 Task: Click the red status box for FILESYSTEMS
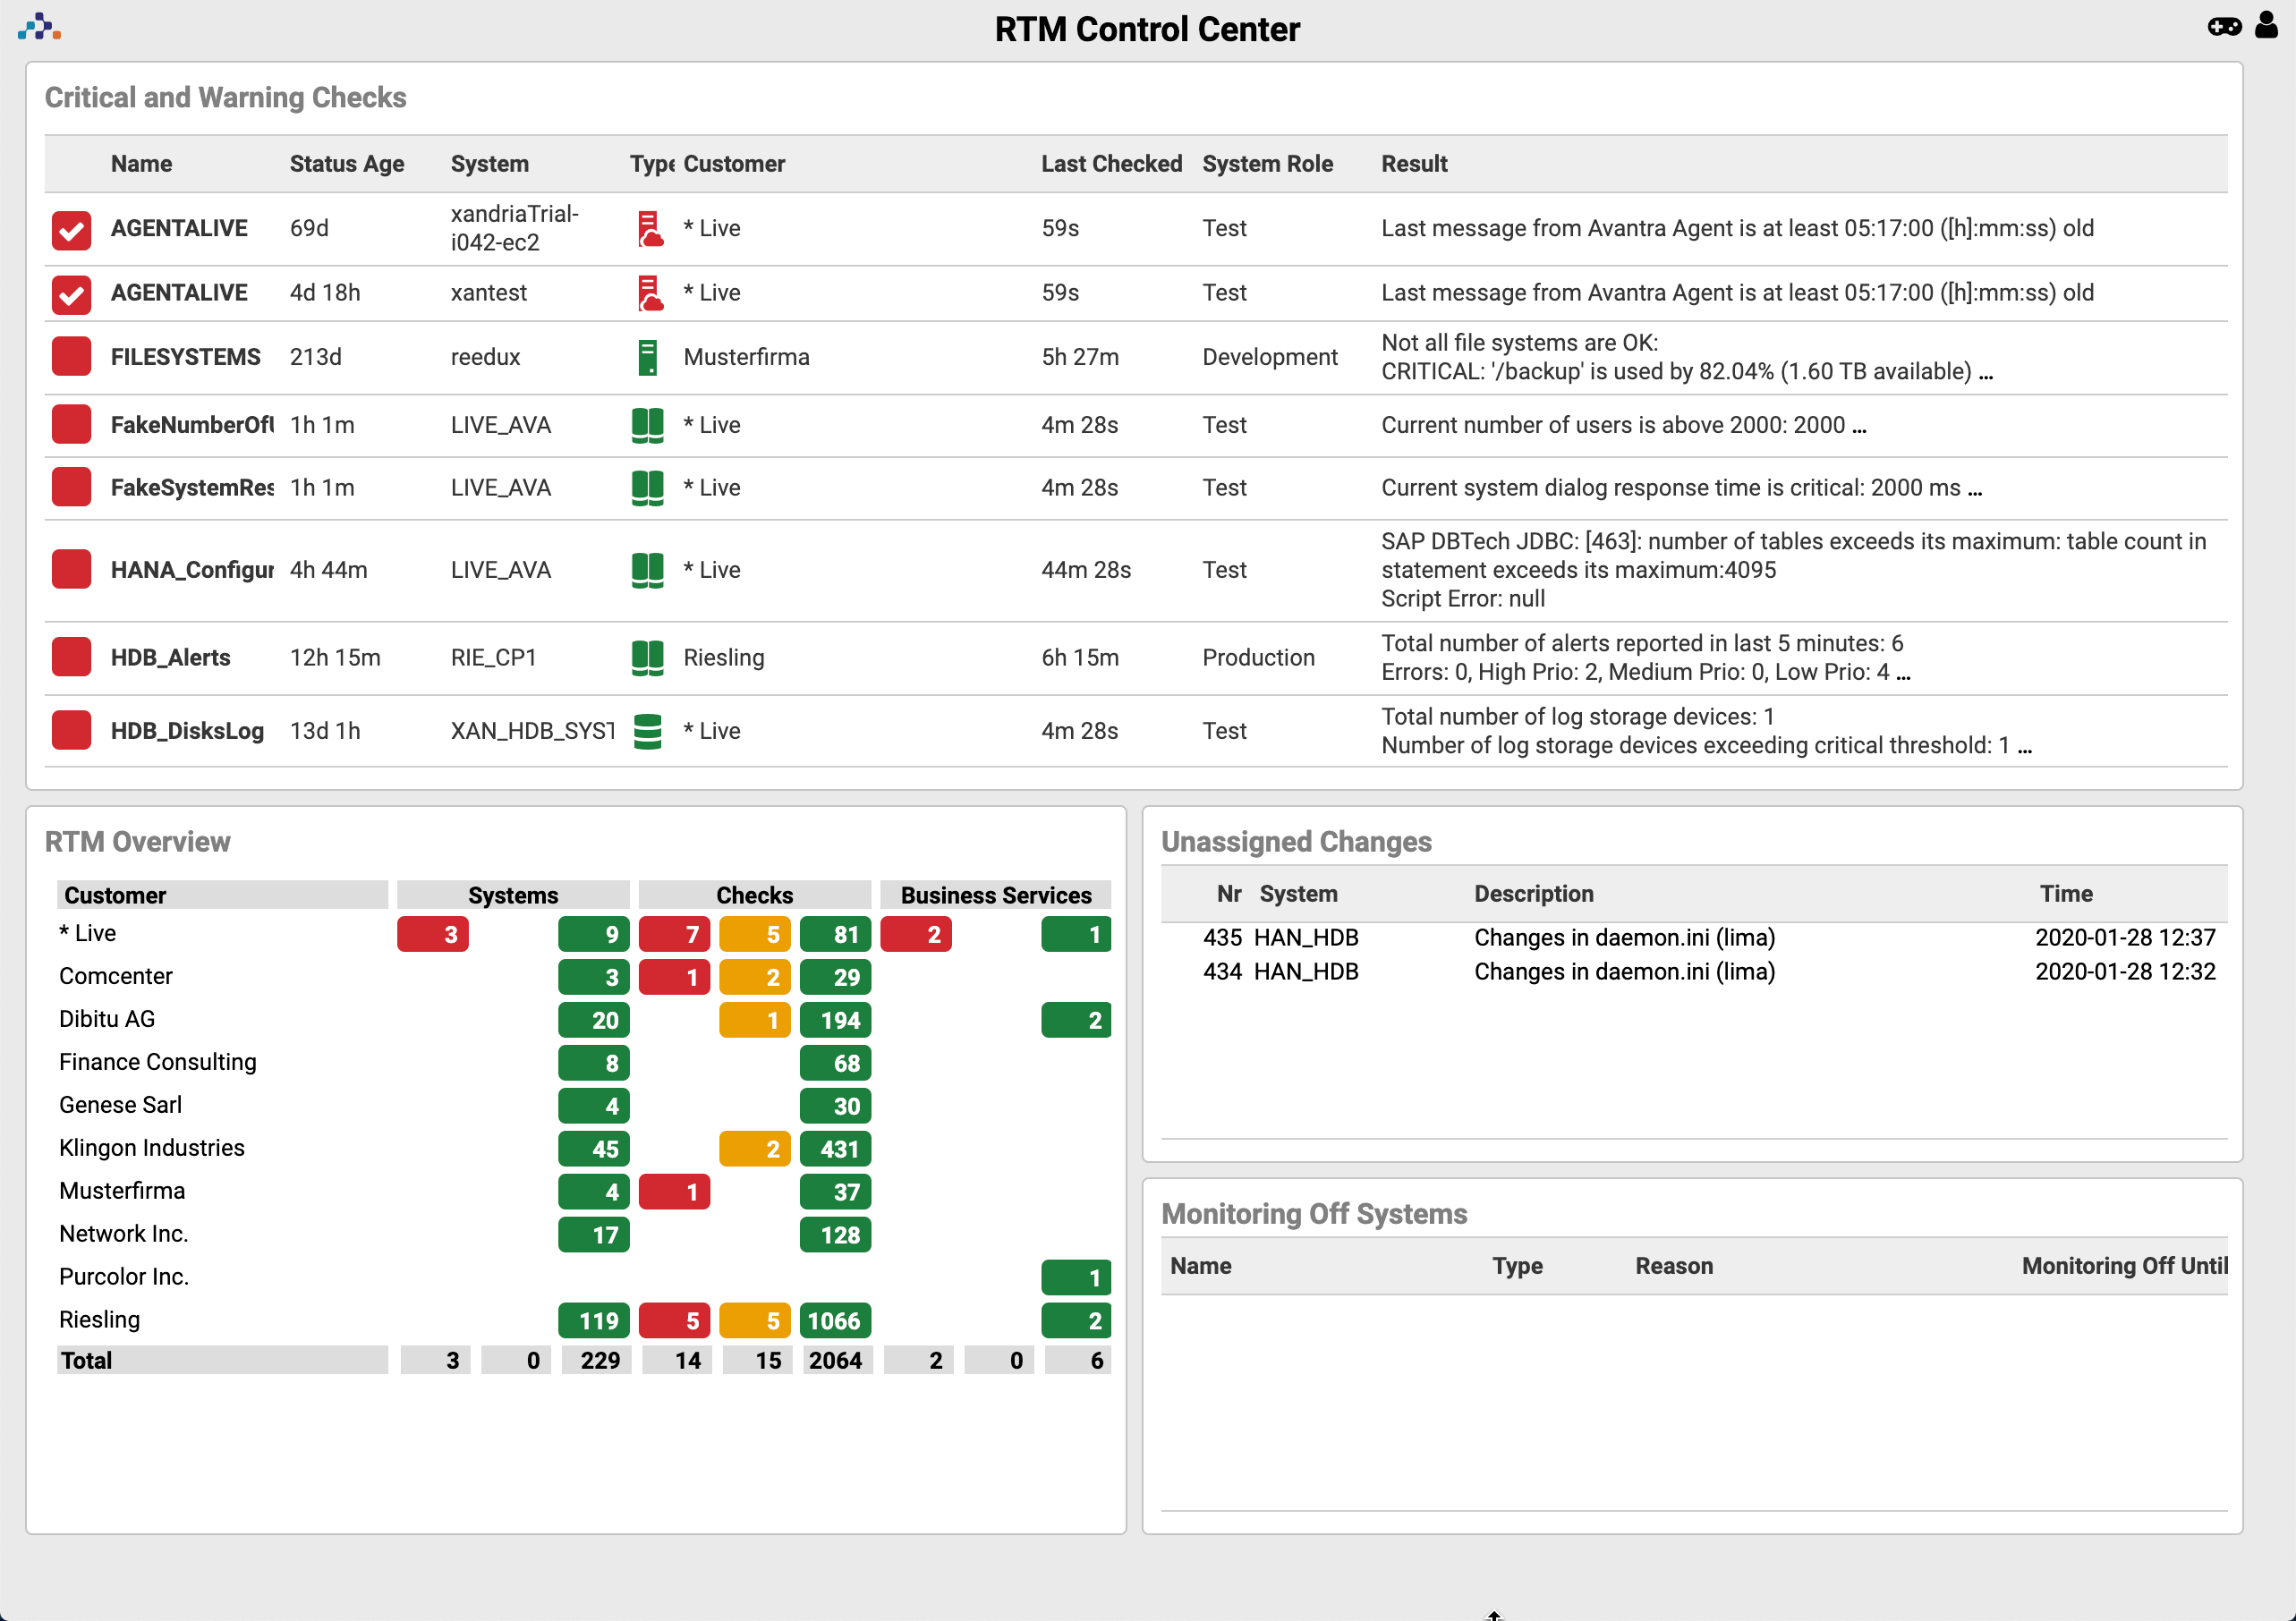(x=72, y=357)
